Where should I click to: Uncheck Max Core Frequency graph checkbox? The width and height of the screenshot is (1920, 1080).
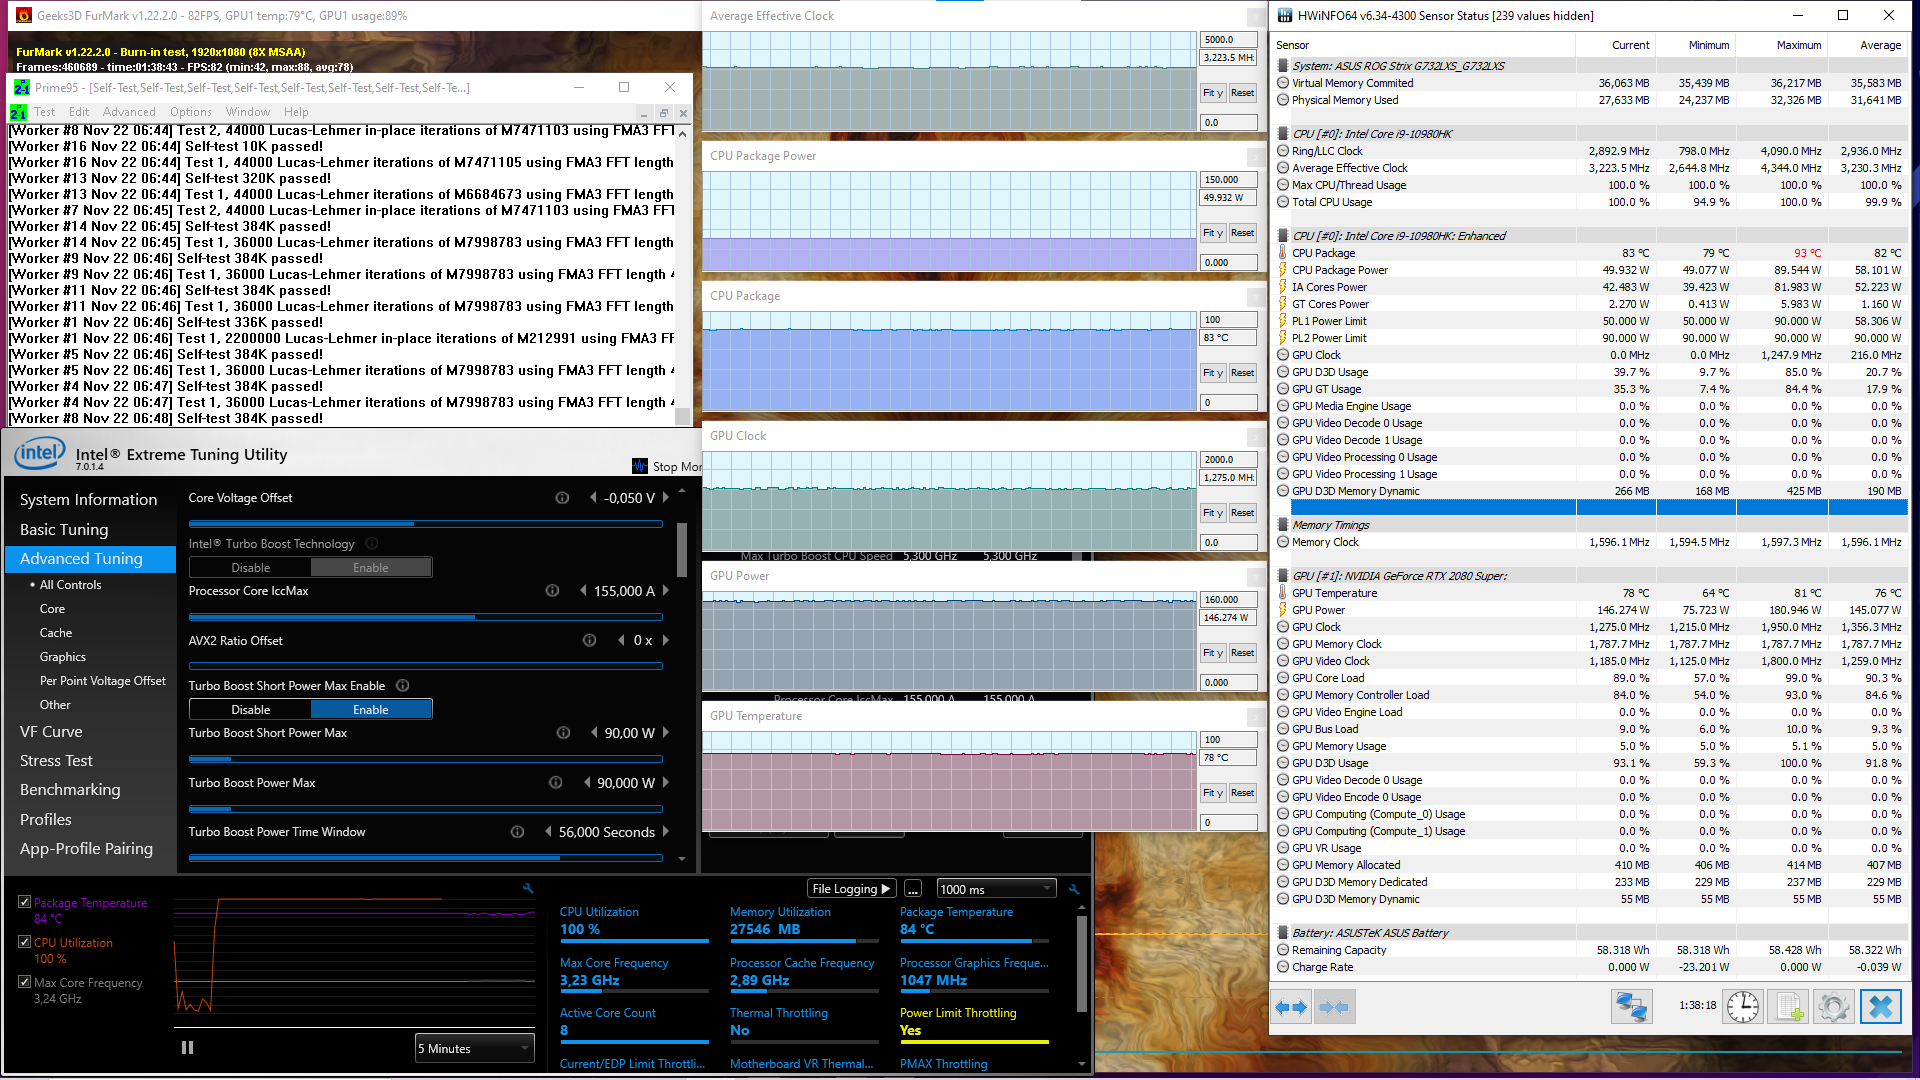click(x=24, y=982)
